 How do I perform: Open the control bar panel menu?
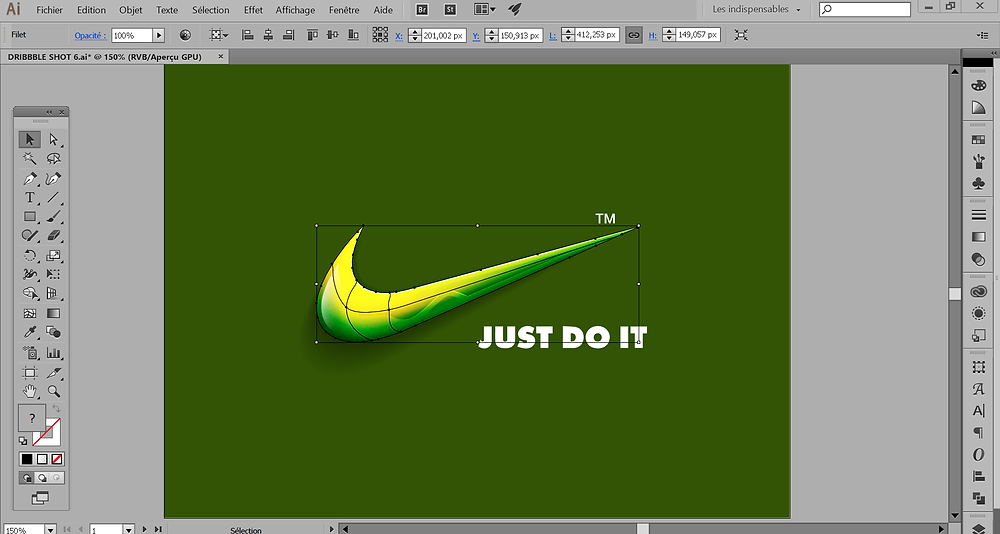click(982, 35)
